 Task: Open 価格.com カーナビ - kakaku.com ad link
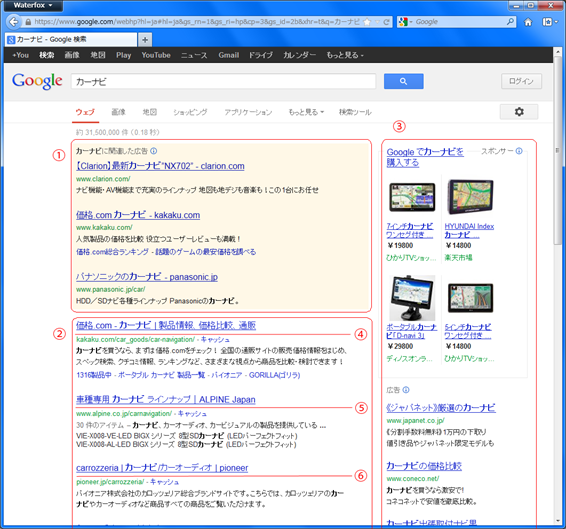point(138,215)
